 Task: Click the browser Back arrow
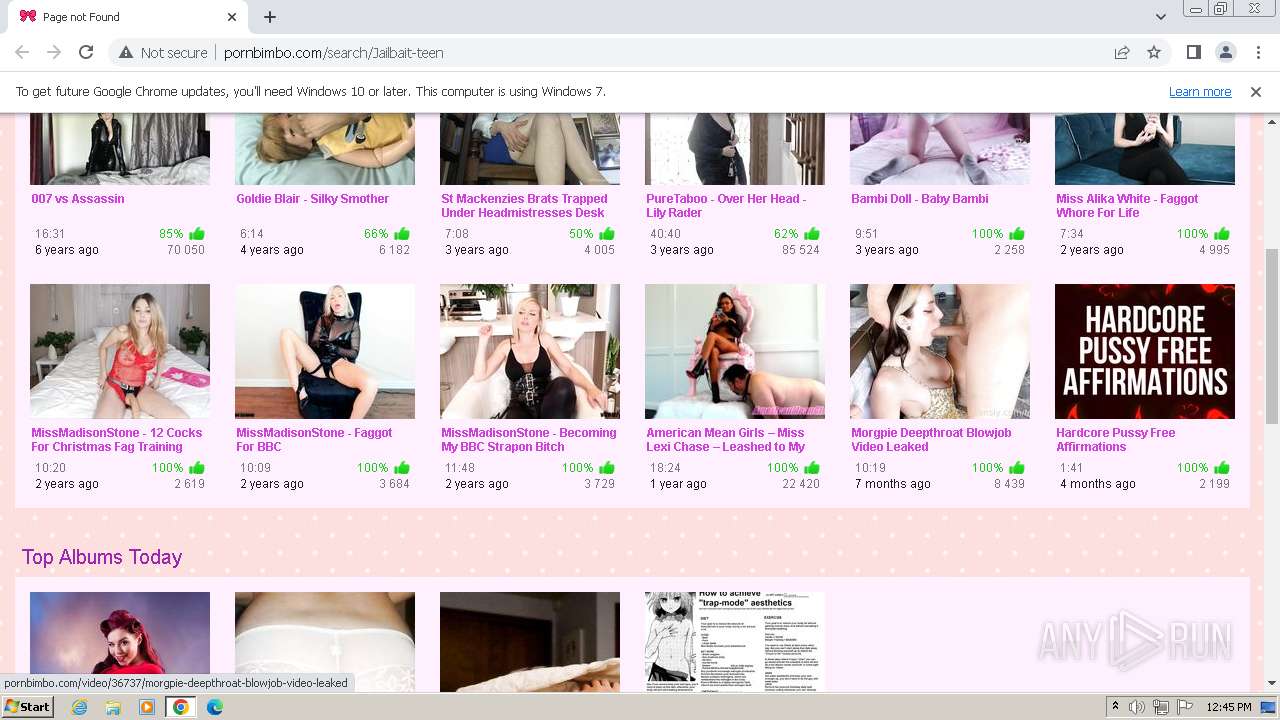(x=22, y=52)
